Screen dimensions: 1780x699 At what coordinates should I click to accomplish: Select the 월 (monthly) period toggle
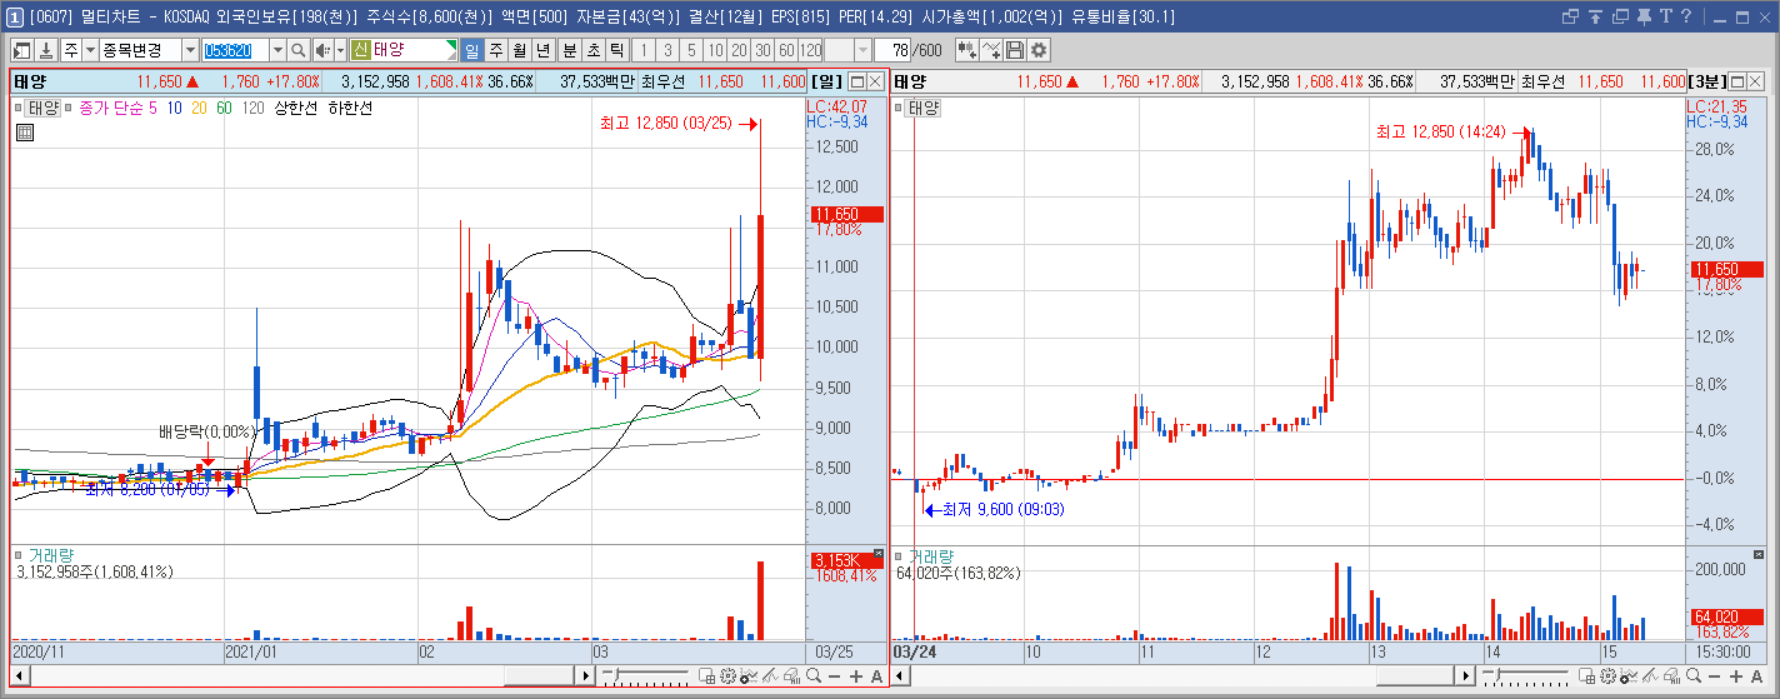[x=520, y=50]
